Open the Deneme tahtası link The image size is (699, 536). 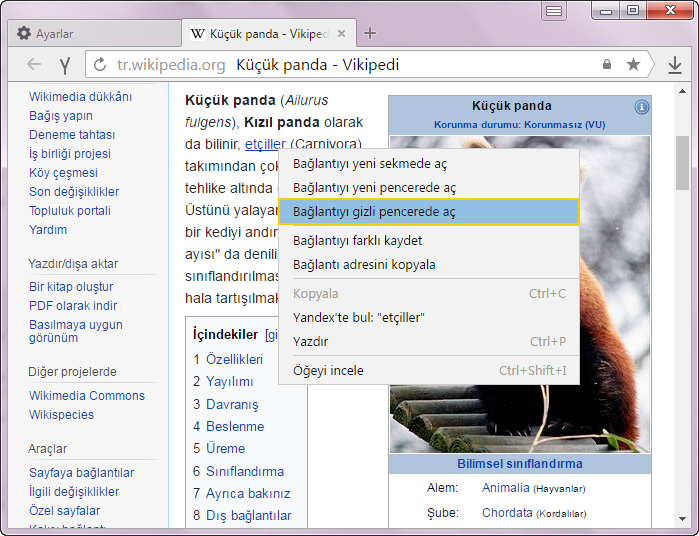click(72, 135)
